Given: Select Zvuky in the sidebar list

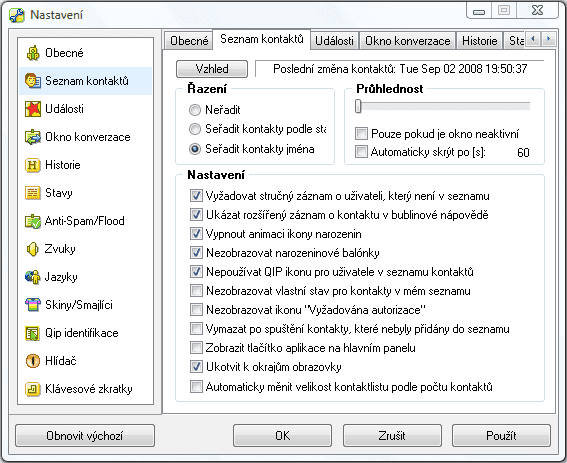Looking at the screenshot, I should (x=86, y=249).
